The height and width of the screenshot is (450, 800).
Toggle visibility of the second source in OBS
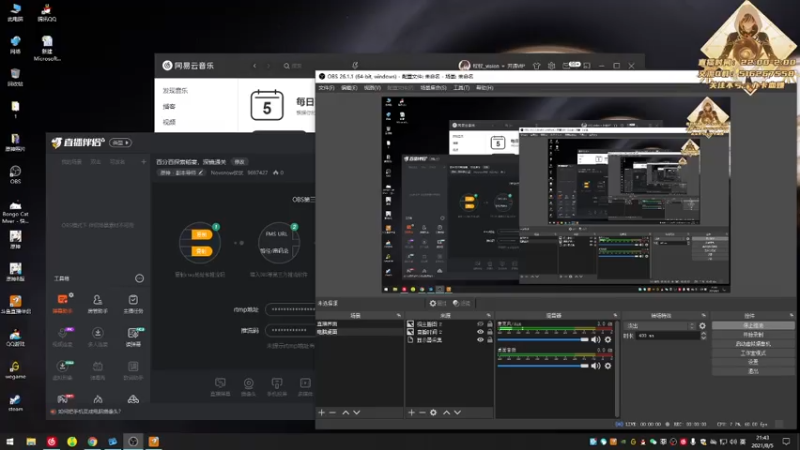coord(480,332)
